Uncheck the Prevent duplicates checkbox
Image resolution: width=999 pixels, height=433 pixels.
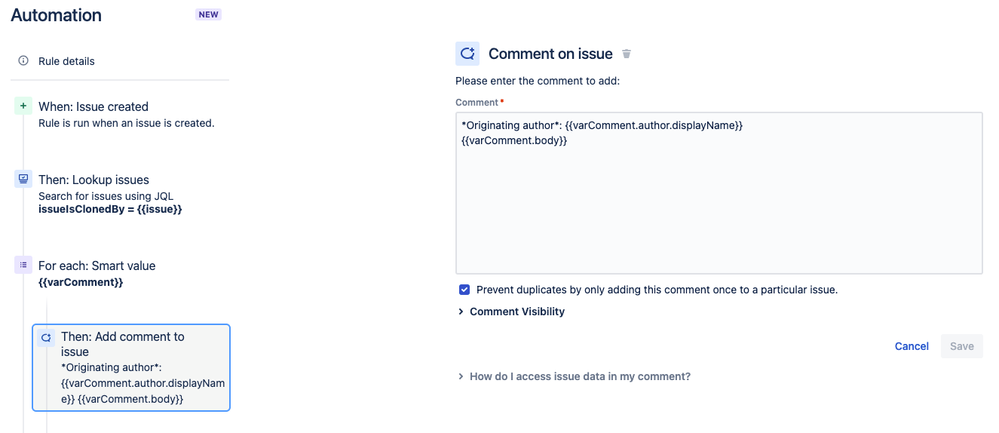click(x=464, y=290)
